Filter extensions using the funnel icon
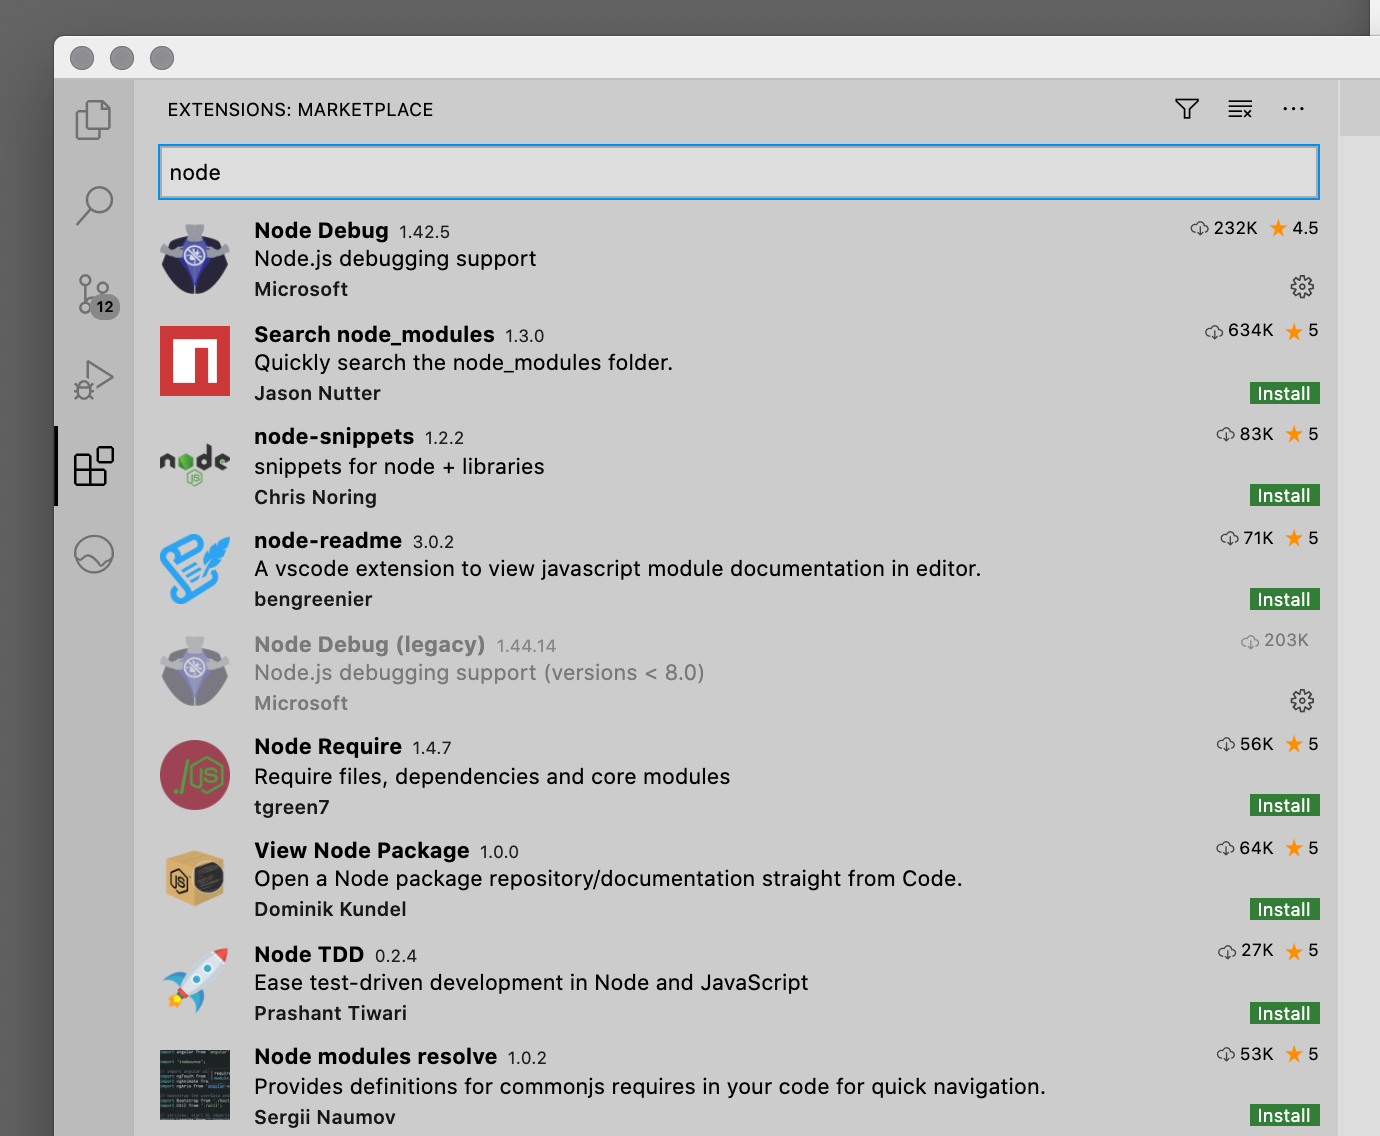This screenshot has width=1380, height=1136. point(1187,109)
